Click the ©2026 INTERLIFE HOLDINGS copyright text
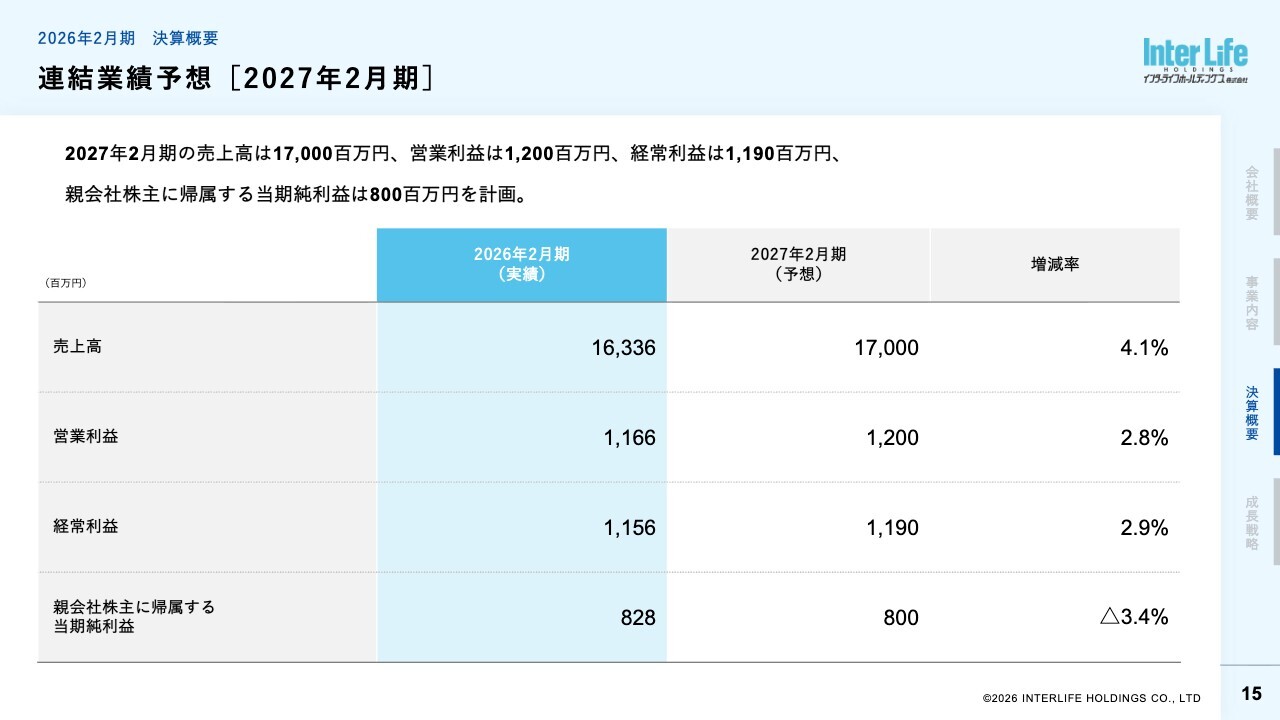This screenshot has width=1280, height=720. 1091,698
